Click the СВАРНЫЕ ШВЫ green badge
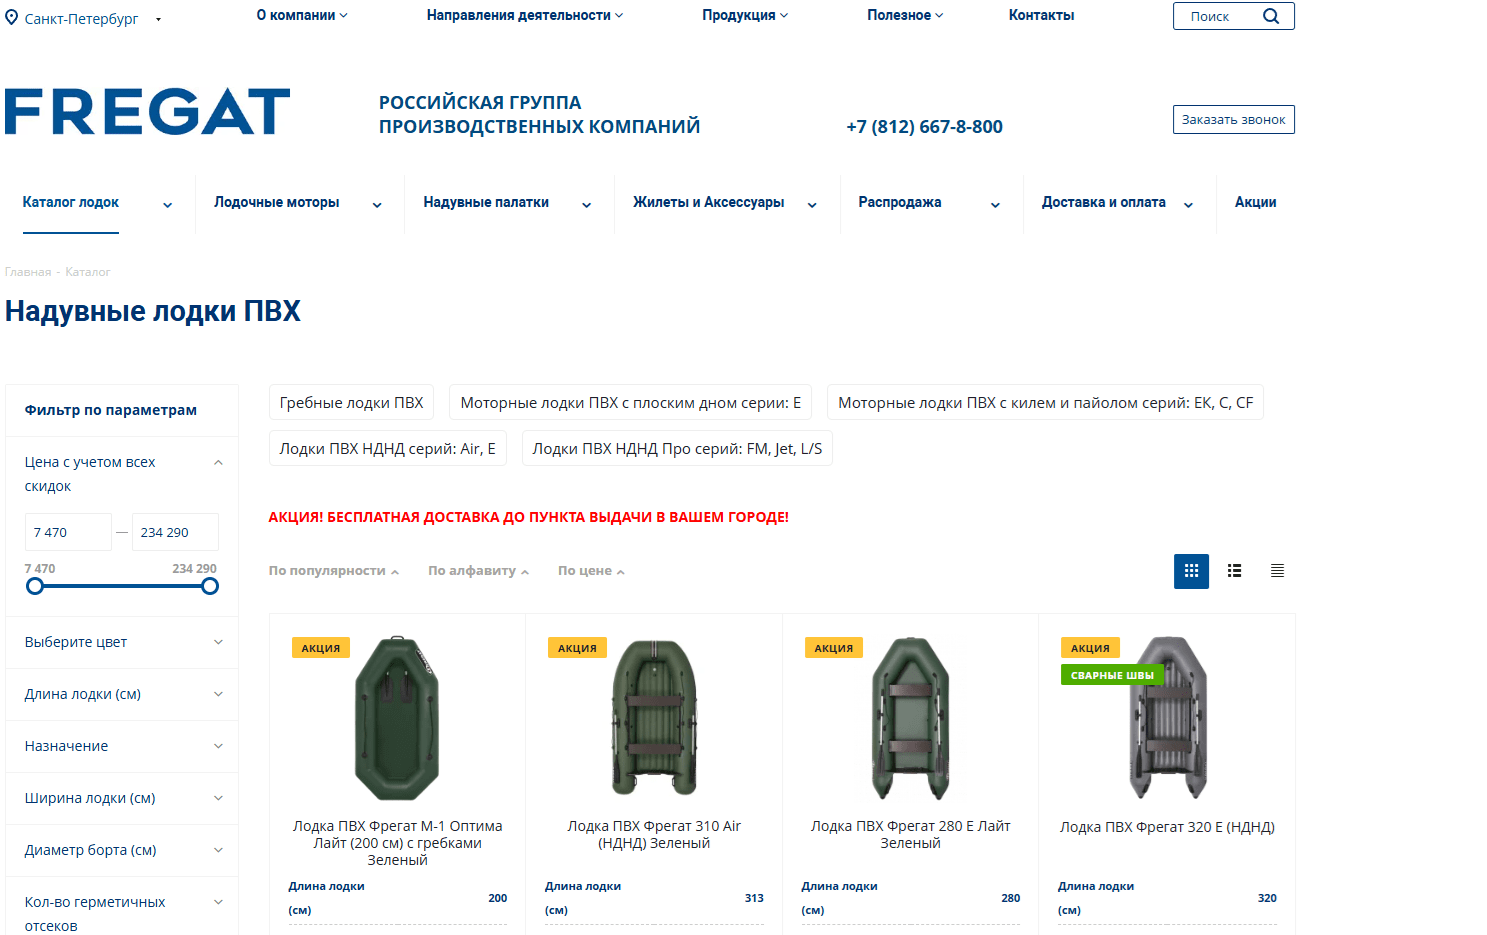The height and width of the screenshot is (935, 1487). [x=1112, y=675]
